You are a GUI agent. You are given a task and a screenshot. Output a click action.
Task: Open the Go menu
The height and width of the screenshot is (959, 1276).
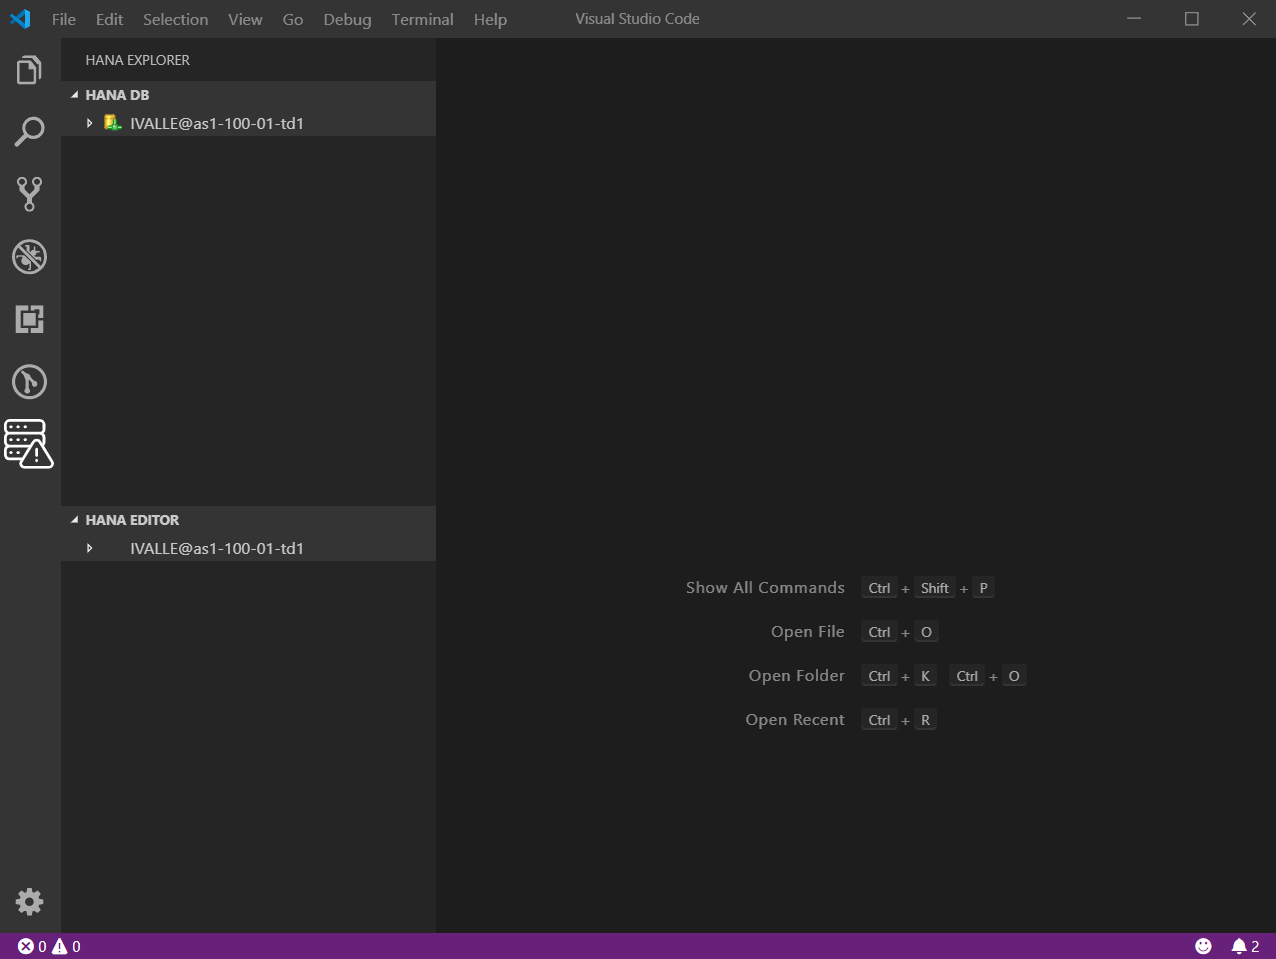[293, 19]
